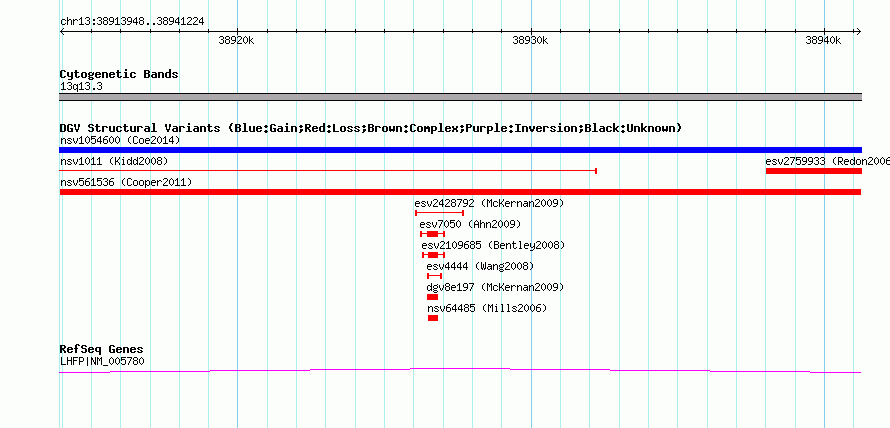This screenshot has width=890, height=428.
Task: Select the nsv1054600 (Coe2014) label
Action: pyautogui.click(x=120, y=140)
